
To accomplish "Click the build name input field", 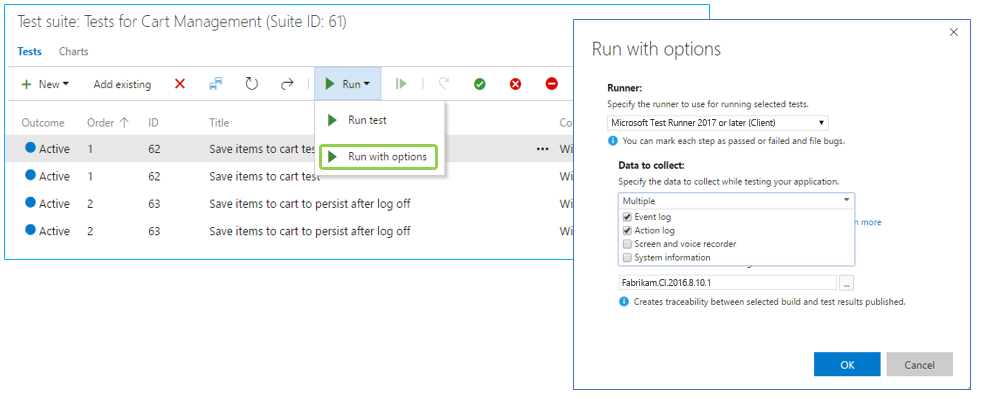I will tap(727, 282).
